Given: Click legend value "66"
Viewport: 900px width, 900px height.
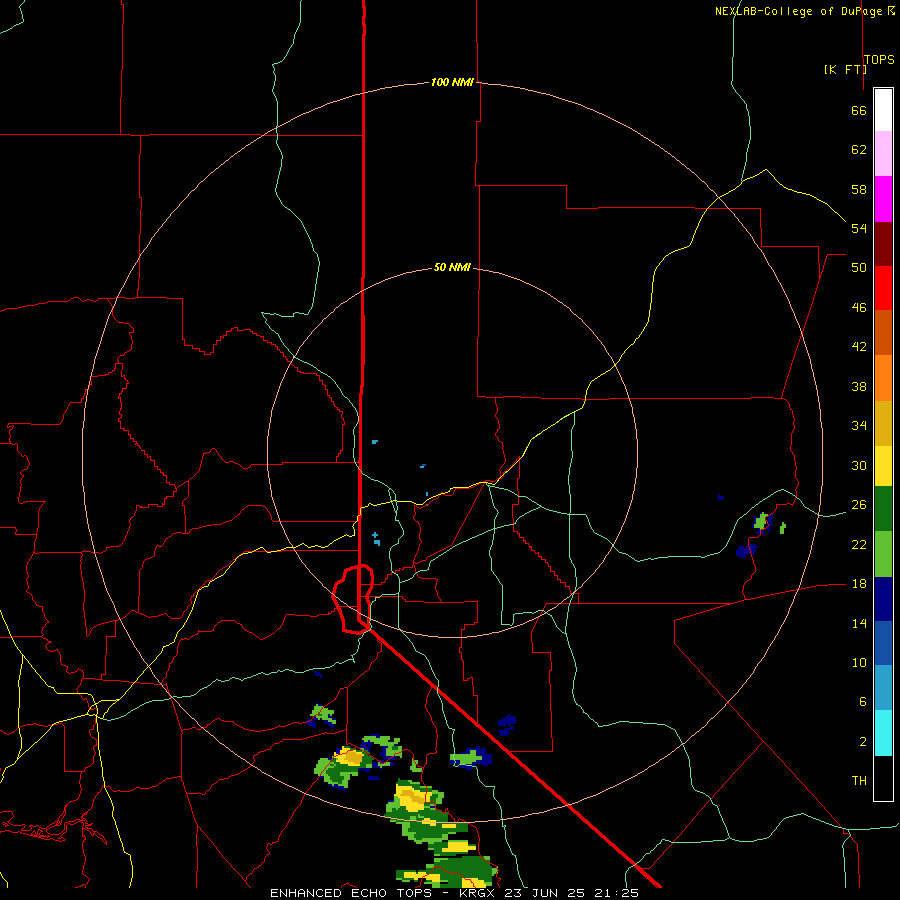Looking at the screenshot, I should 859,110.
